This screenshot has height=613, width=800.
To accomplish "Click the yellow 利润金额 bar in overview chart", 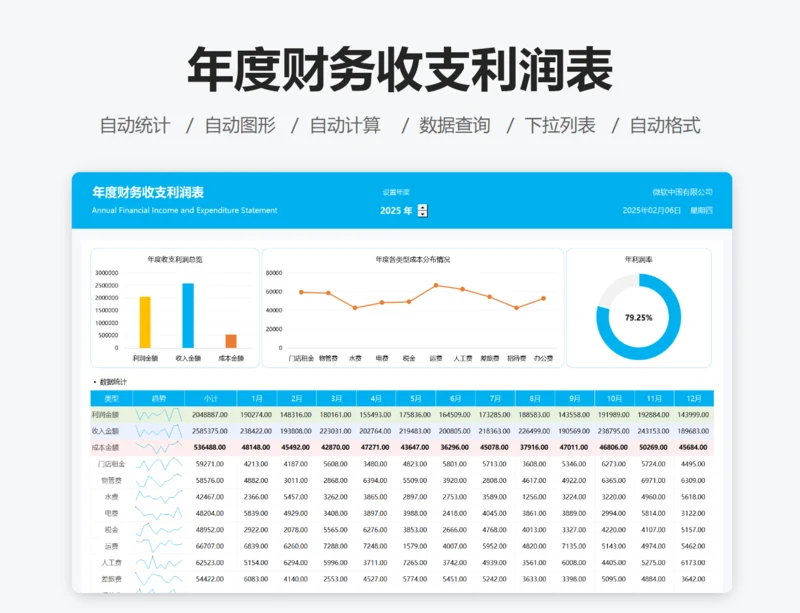I will click(145, 322).
